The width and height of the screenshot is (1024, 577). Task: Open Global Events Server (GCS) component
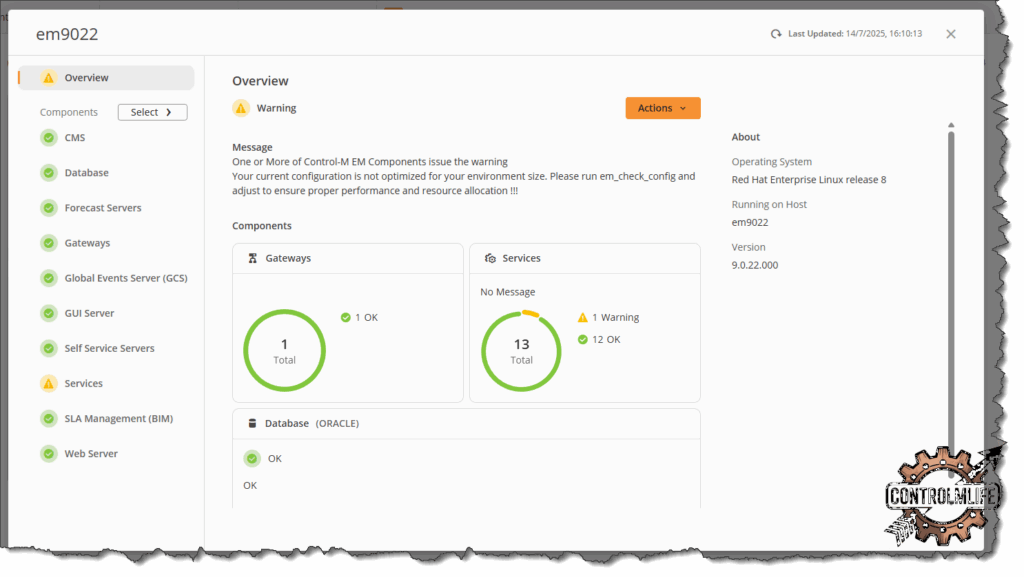pyautogui.click(x=125, y=278)
